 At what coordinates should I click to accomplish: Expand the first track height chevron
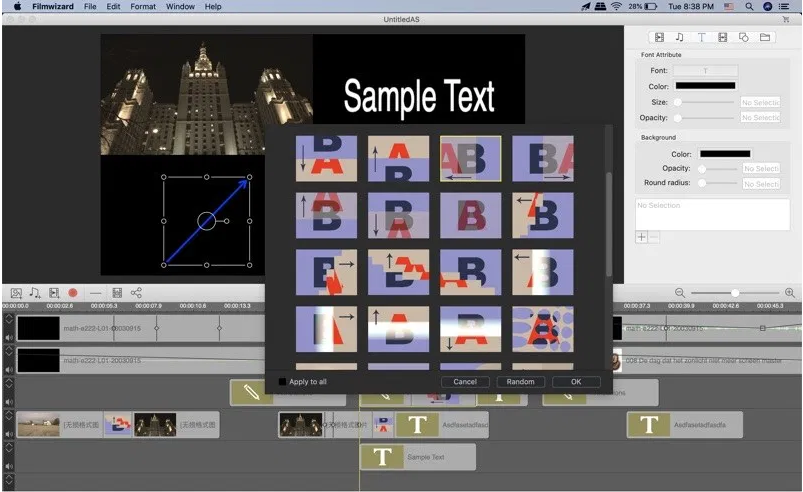coord(9,319)
